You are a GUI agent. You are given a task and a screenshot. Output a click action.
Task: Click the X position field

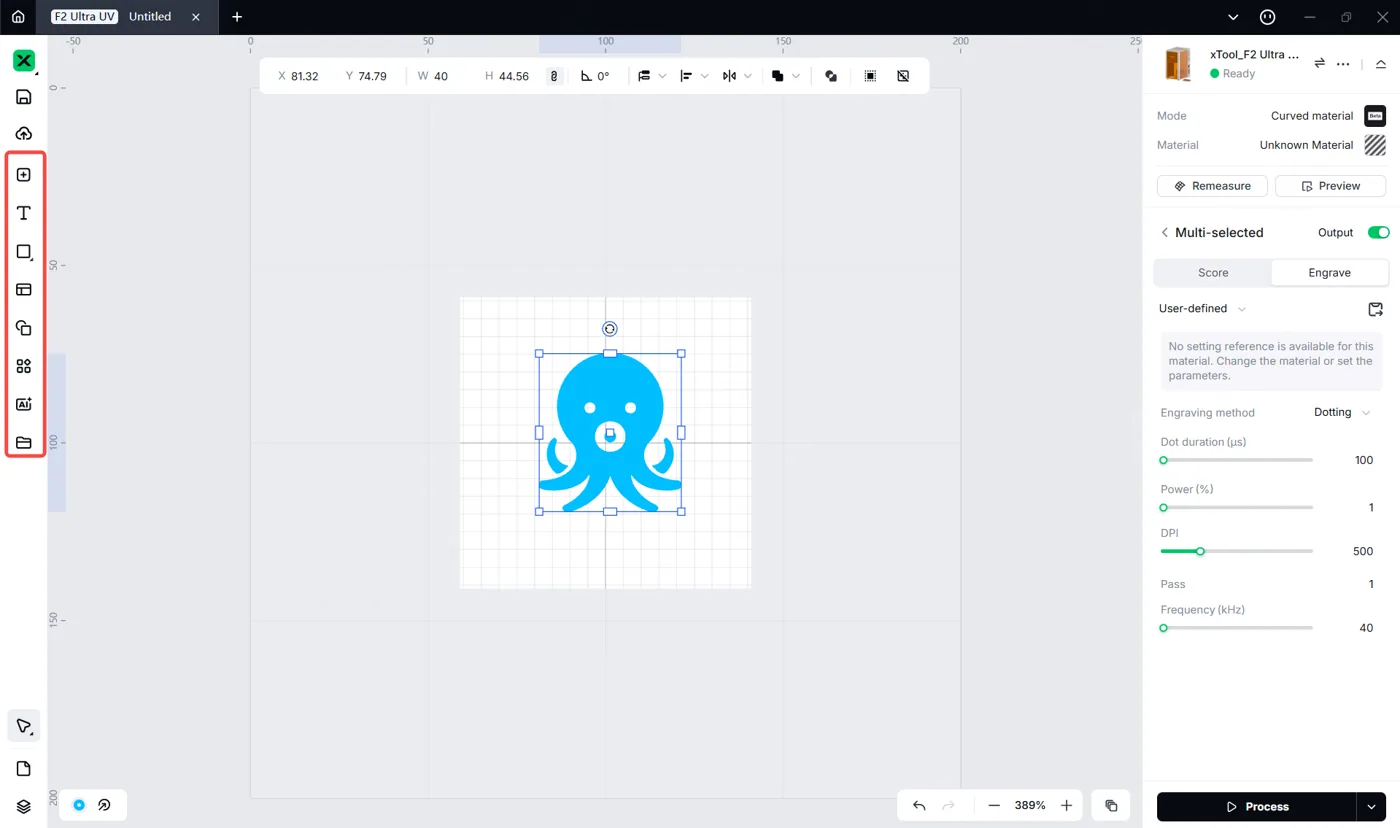tap(300, 76)
